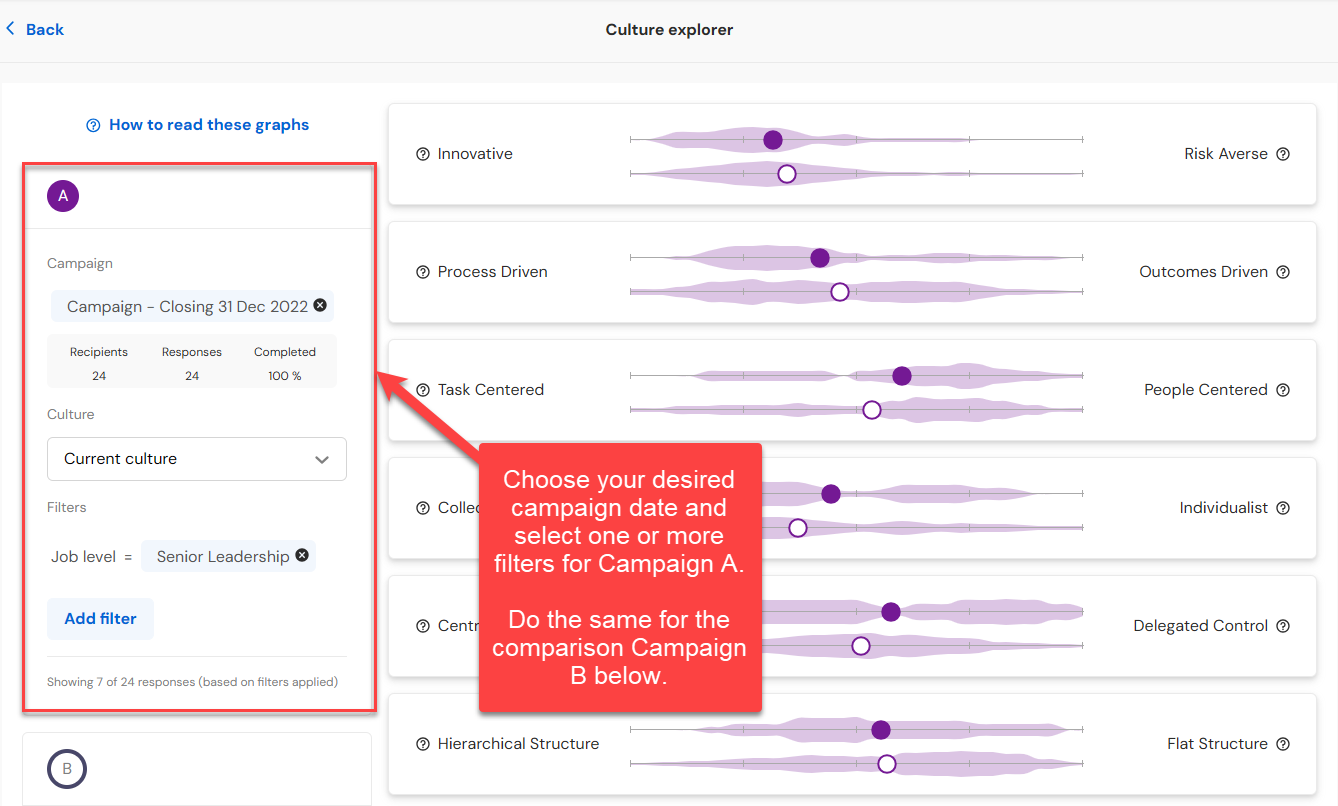Click the Campaign - Closing 31 Dec 2022 chip text
1338x806 pixels.
click(187, 307)
